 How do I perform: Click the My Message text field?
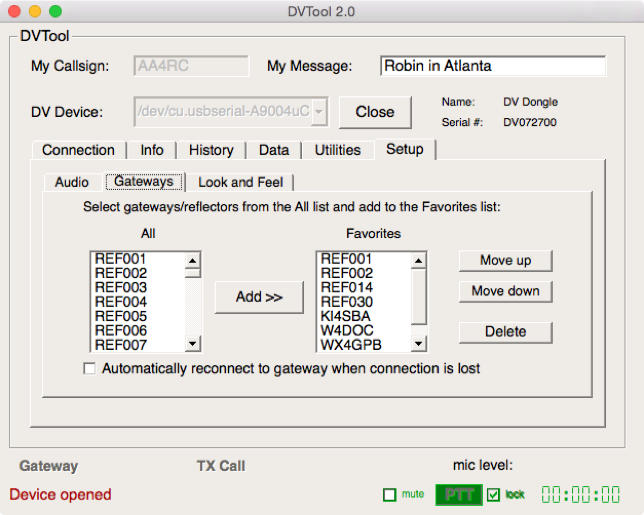[492, 66]
